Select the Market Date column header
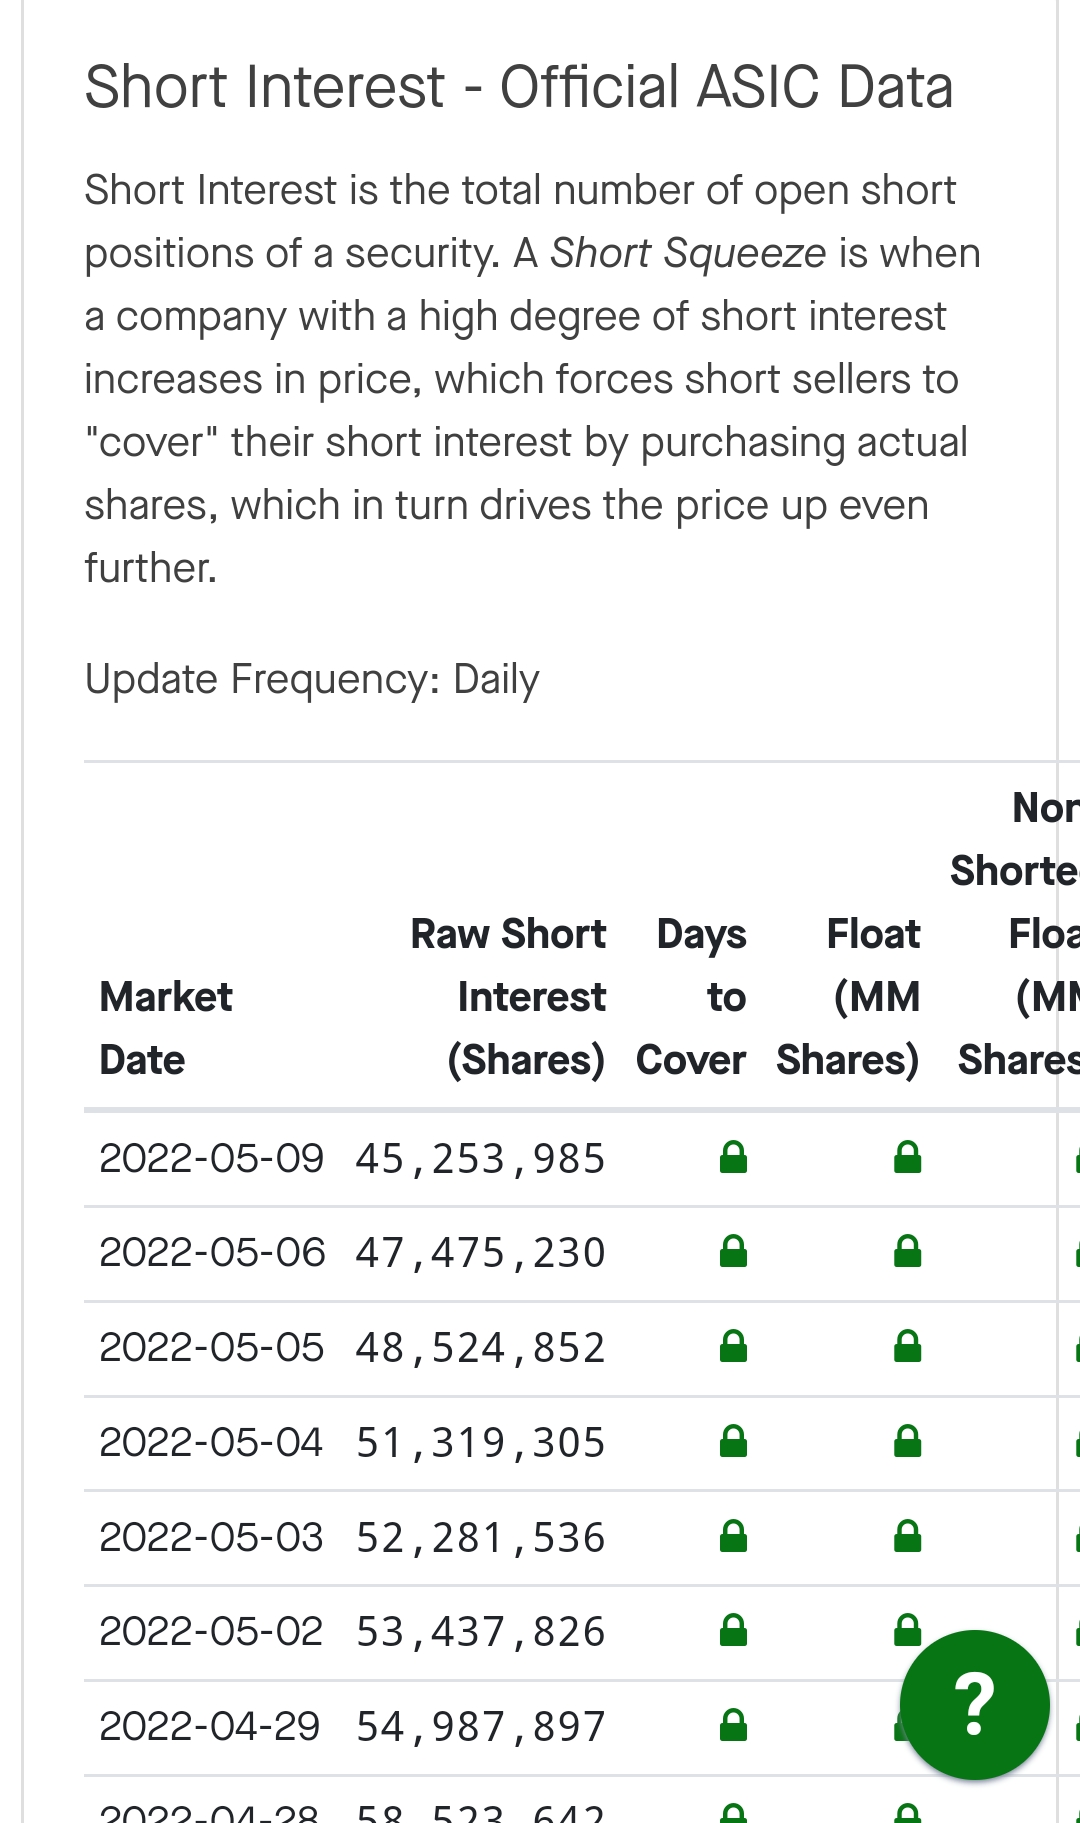The height and width of the screenshot is (1823, 1080). [x=166, y=1028]
